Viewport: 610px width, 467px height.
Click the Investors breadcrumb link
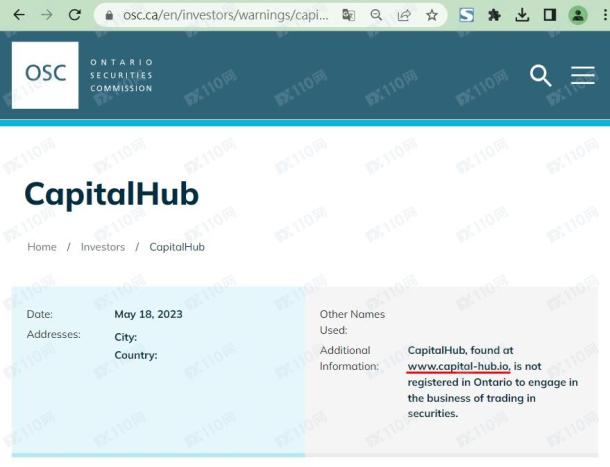(103, 247)
